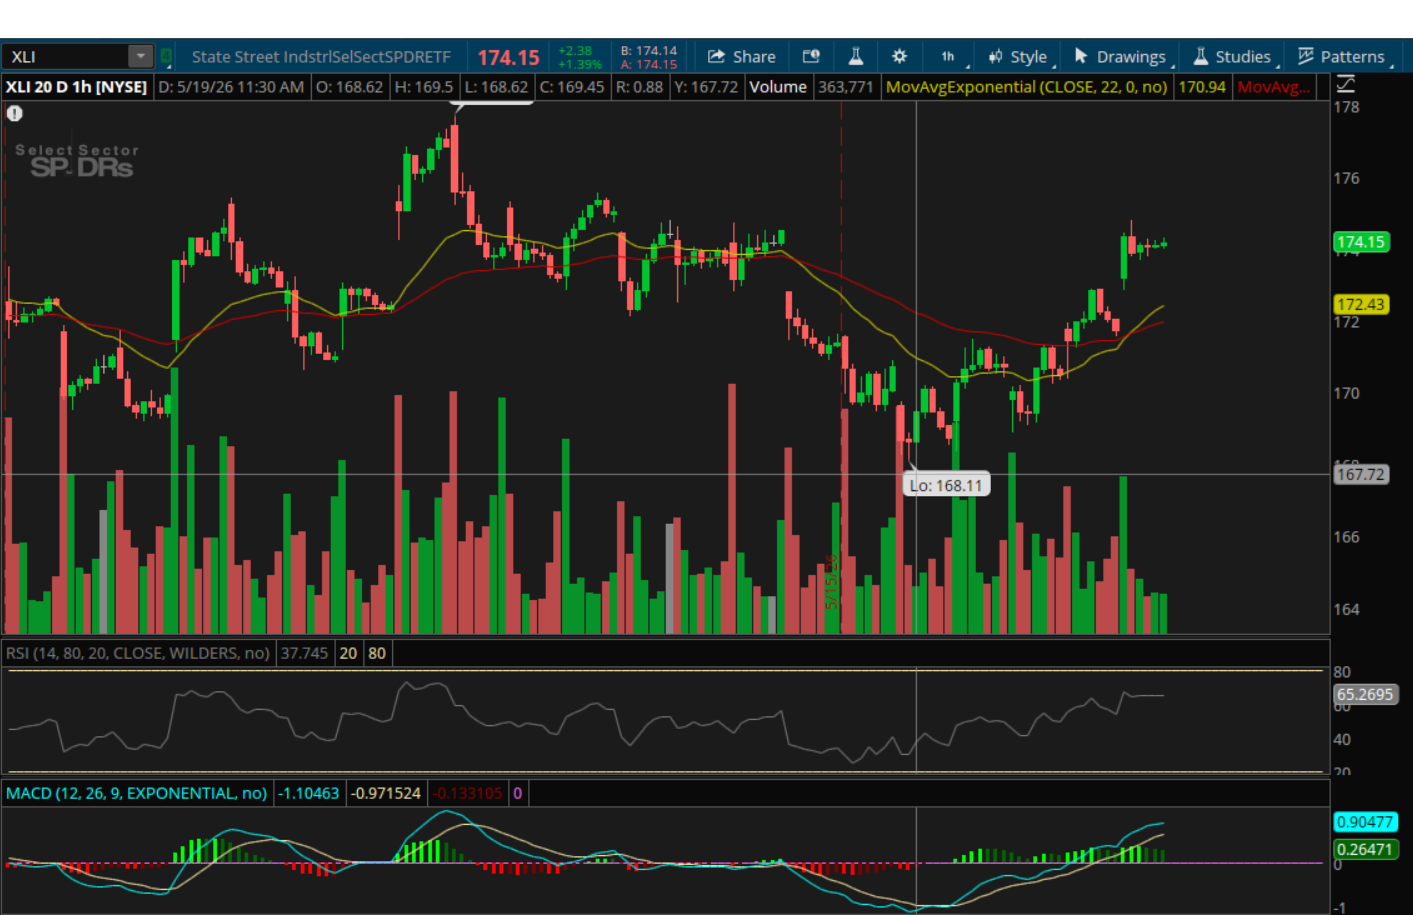Click the A: 174.15 ask value
The image size is (1413, 915).
(649, 64)
